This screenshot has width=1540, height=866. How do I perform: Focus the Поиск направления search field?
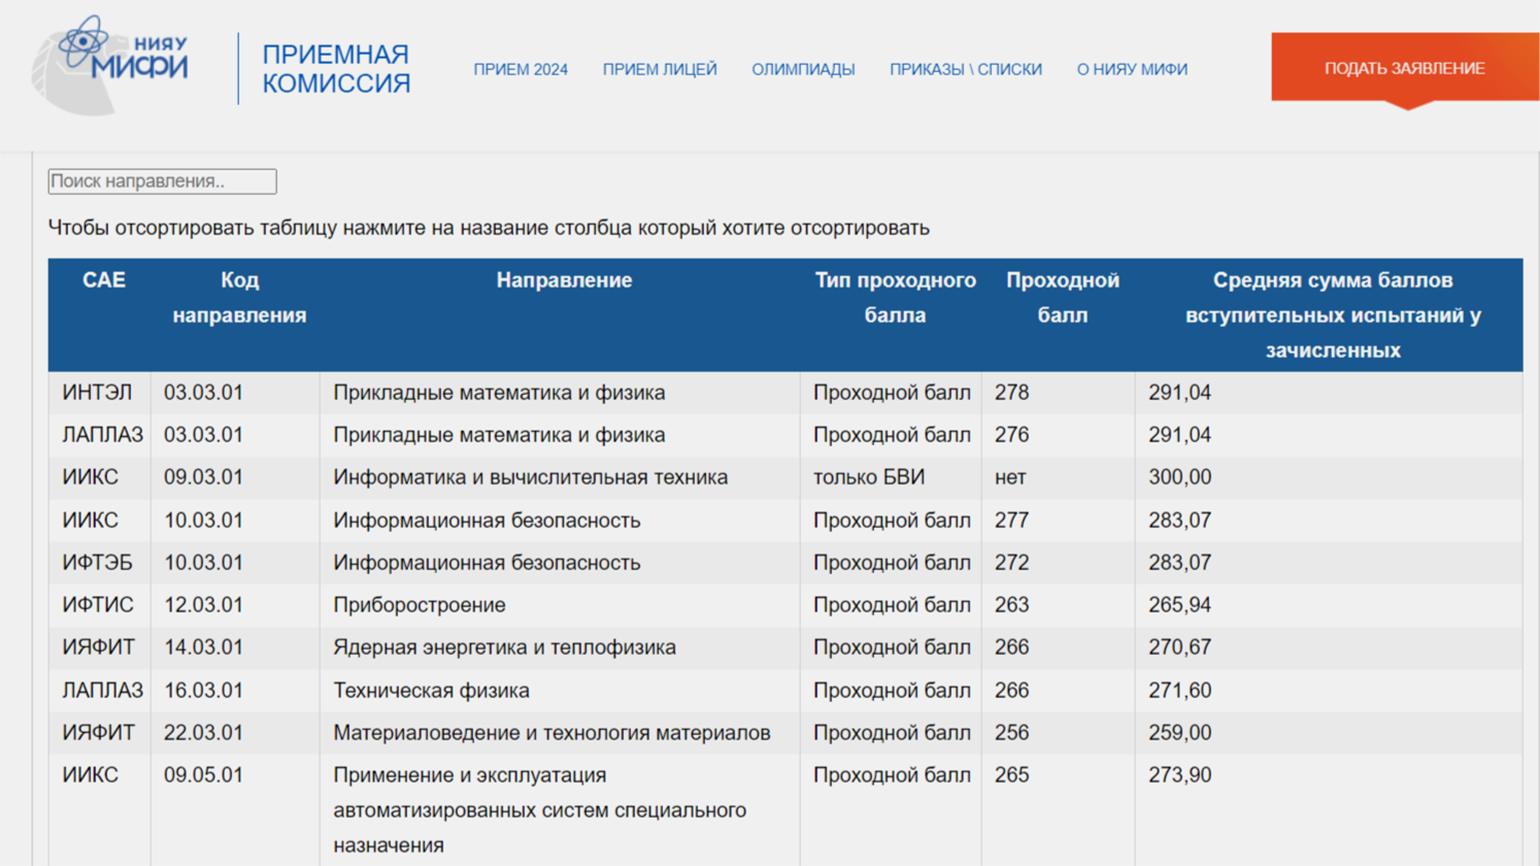click(x=162, y=181)
